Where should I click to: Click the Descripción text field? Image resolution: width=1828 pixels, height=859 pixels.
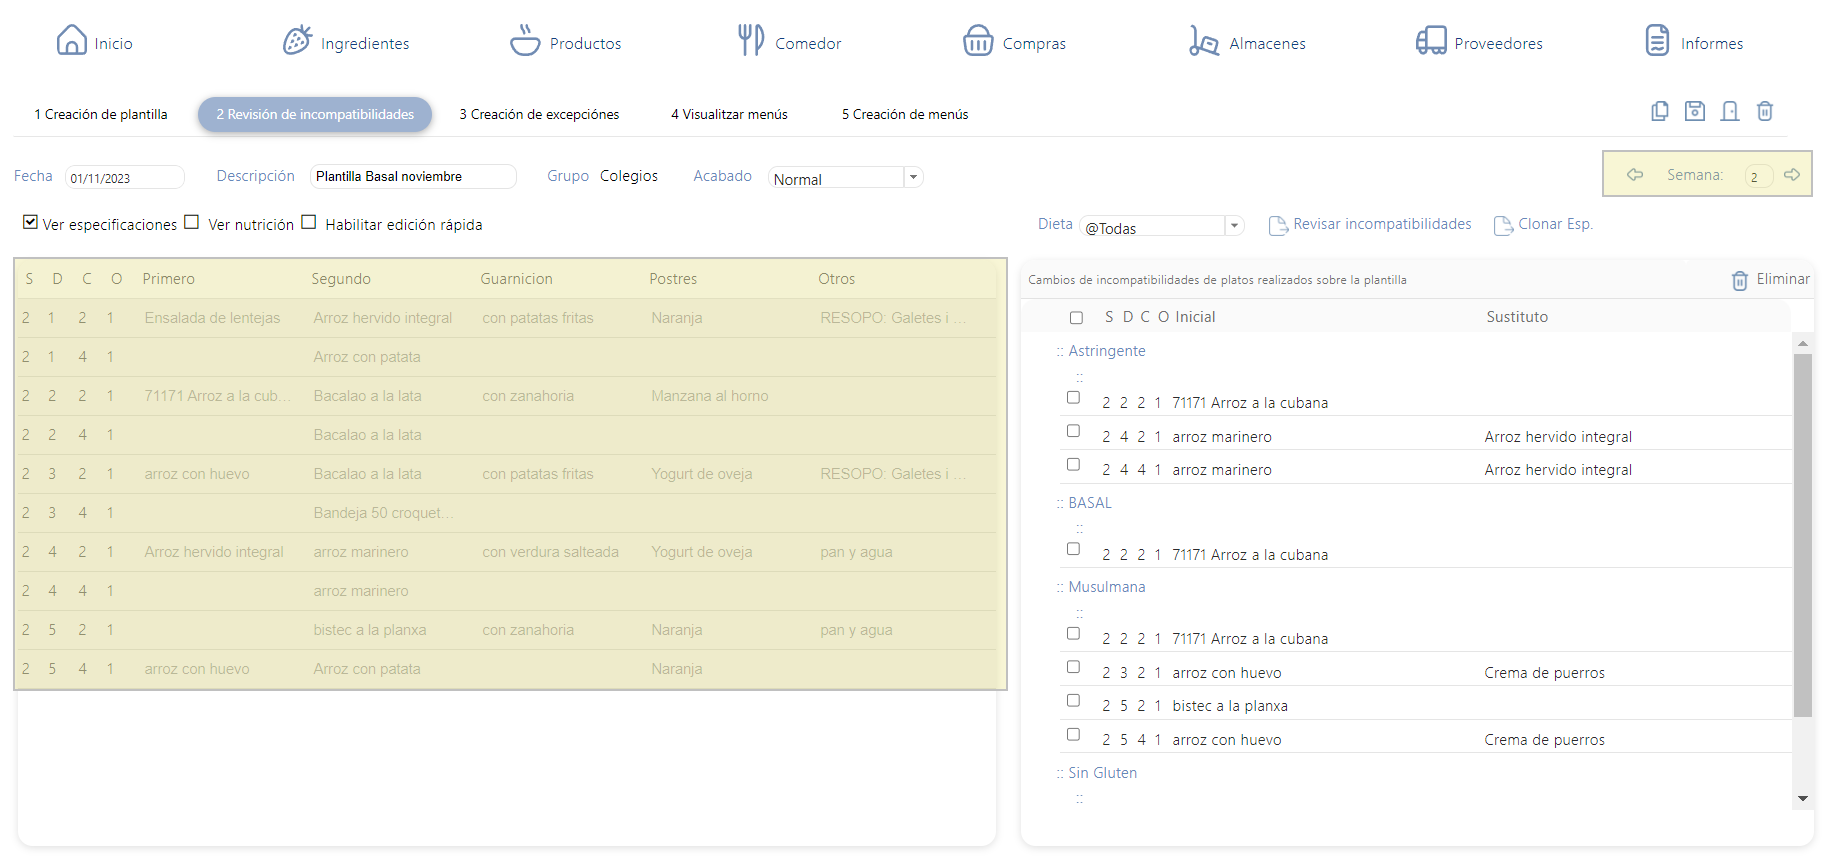pyautogui.click(x=412, y=177)
